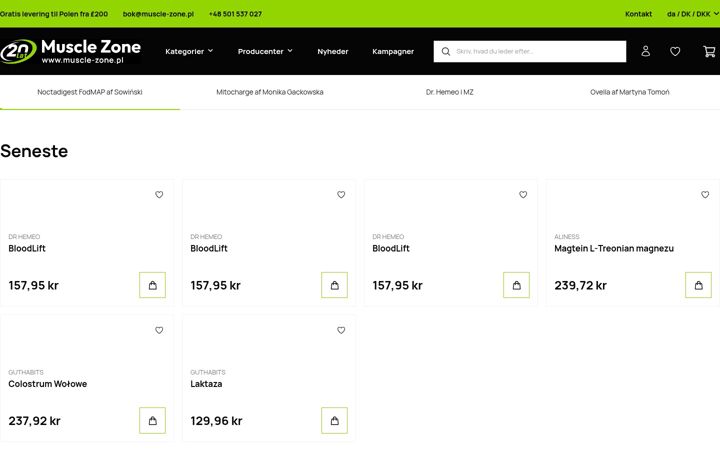Open the shopping cart icon
This screenshot has height=450, width=720.
coord(709,51)
